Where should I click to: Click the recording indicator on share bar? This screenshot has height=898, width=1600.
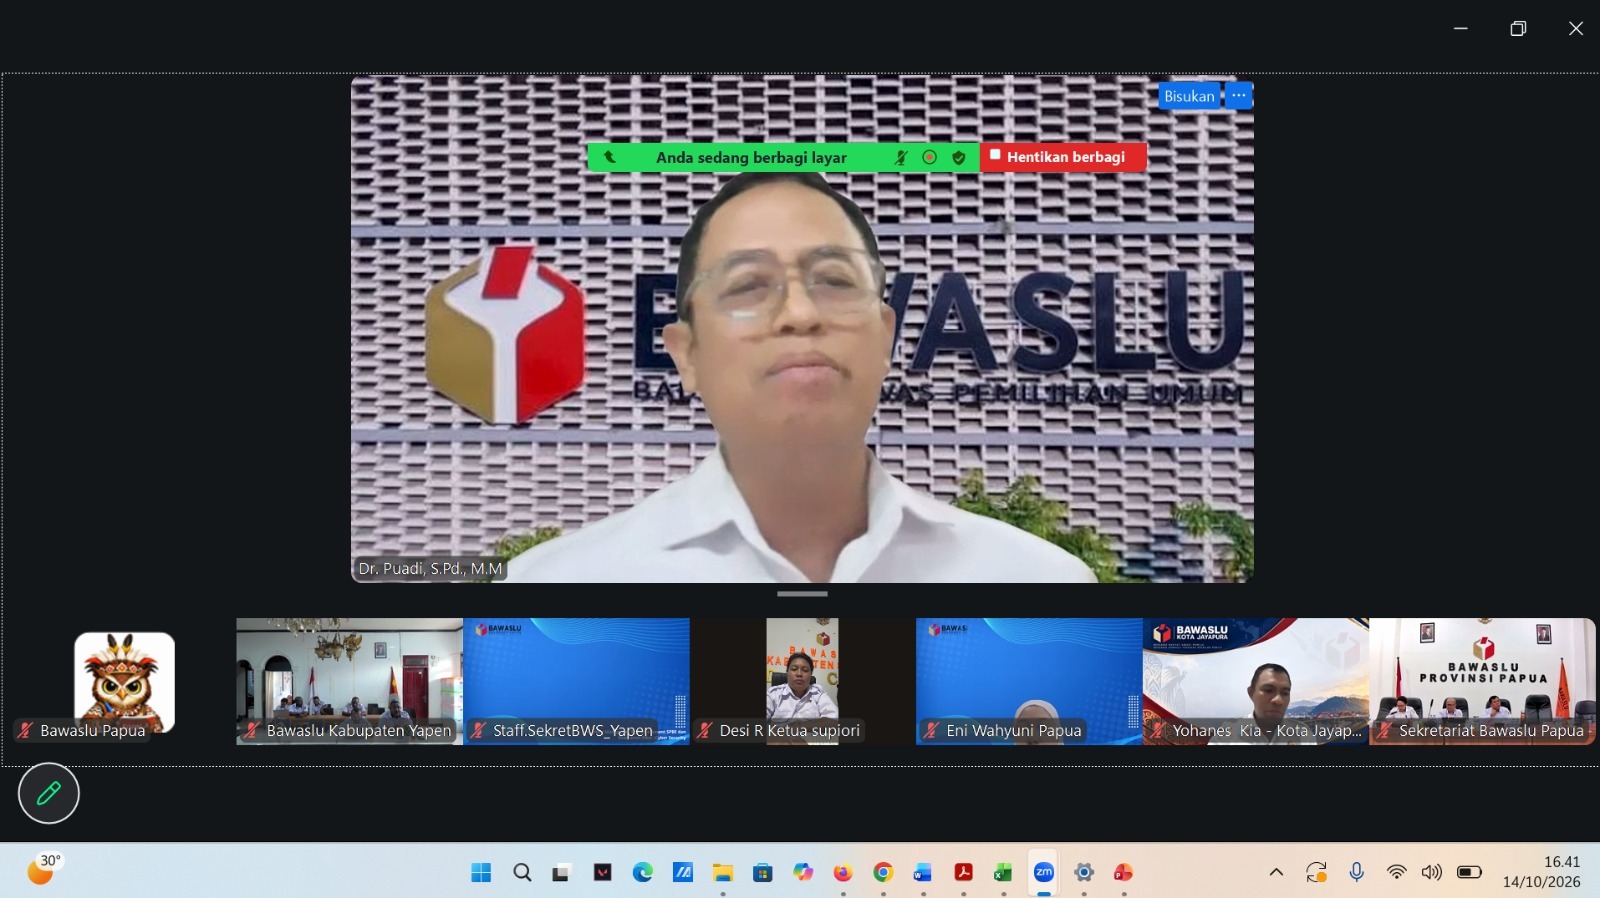click(929, 157)
